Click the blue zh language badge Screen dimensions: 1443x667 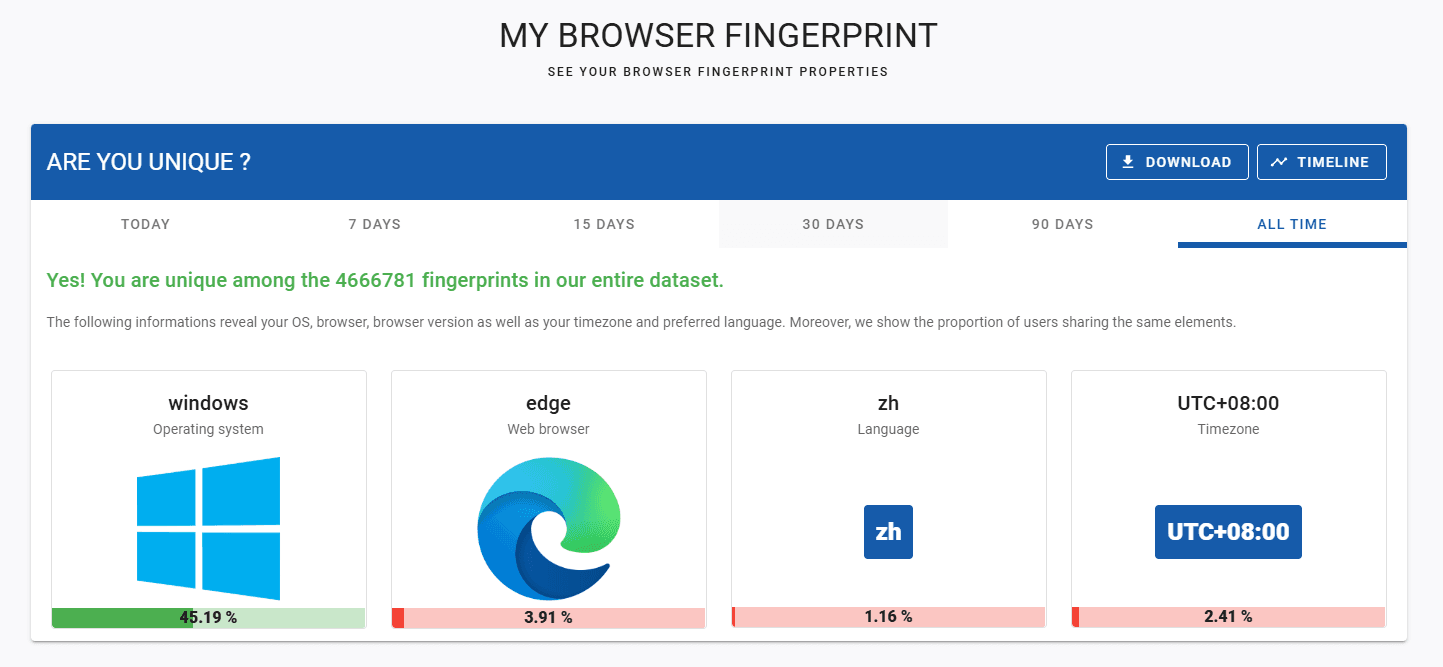(888, 532)
